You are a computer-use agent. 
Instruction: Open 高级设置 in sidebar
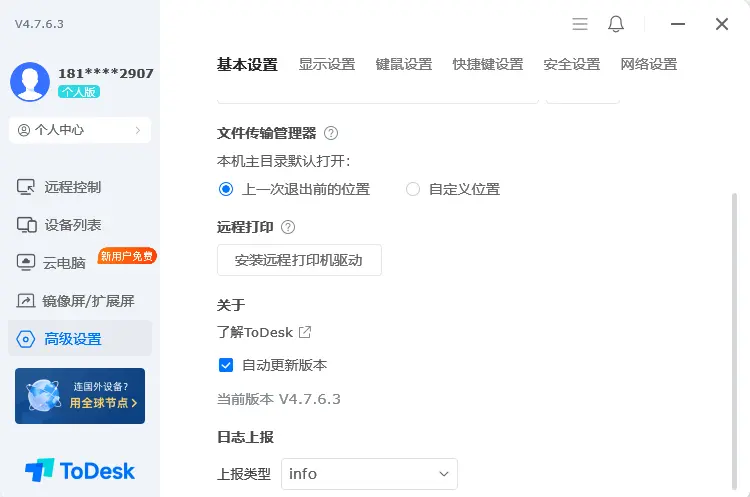click(80, 339)
